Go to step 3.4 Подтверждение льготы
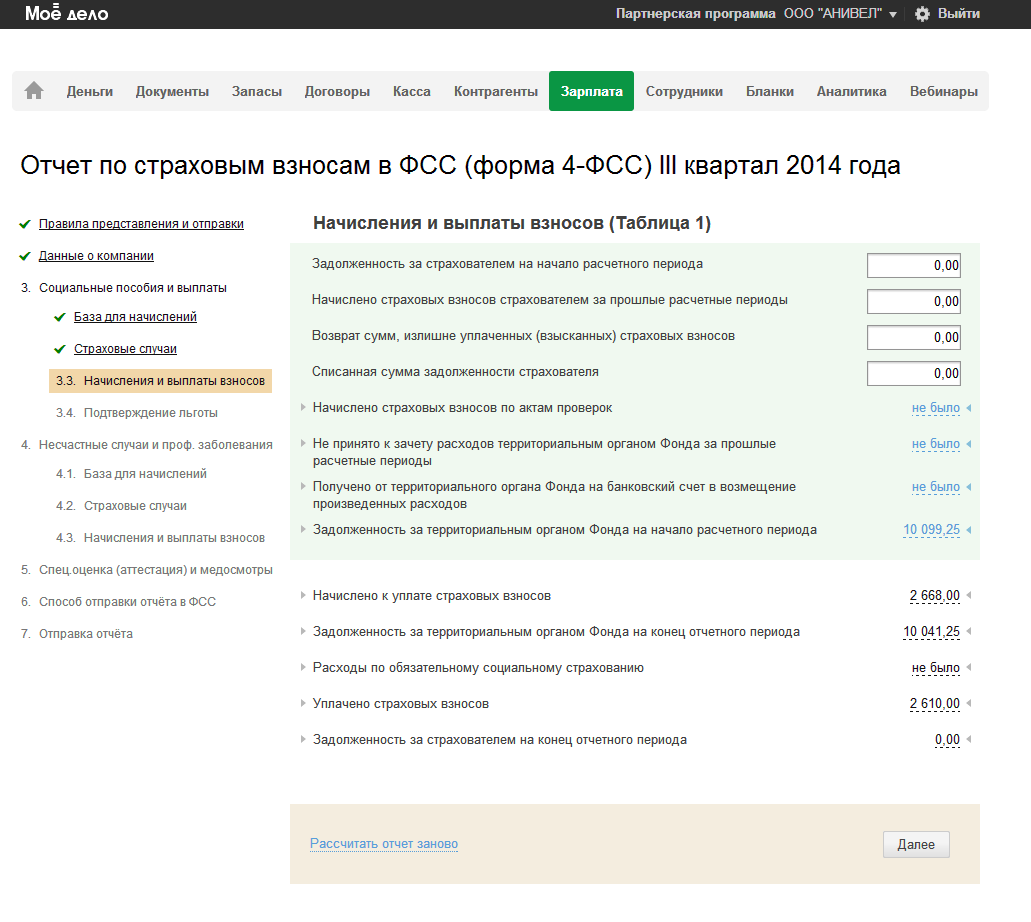1031x922 pixels. click(x=150, y=413)
